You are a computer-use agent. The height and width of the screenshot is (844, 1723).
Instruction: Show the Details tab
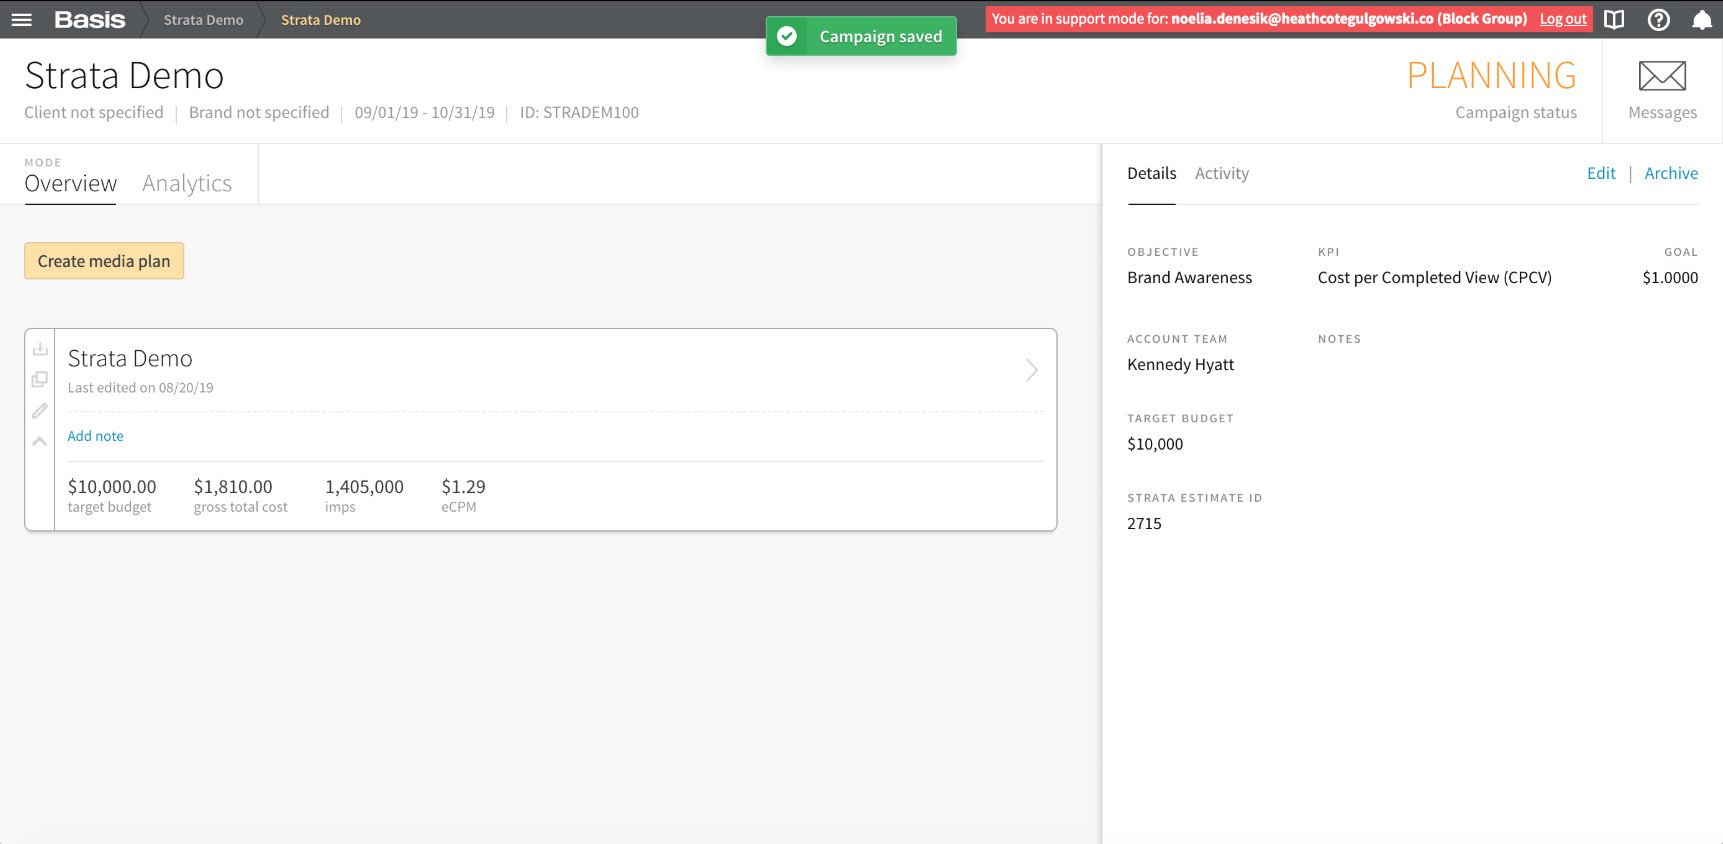pos(1152,173)
